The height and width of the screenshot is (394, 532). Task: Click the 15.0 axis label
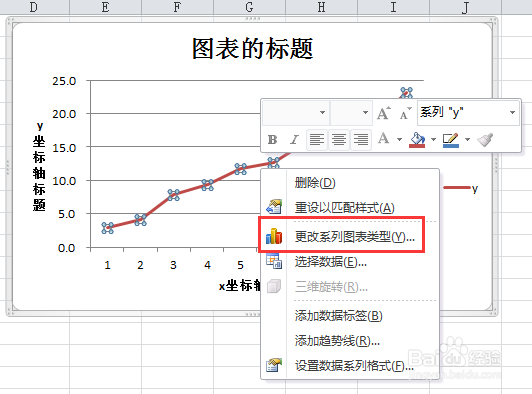click(x=64, y=148)
